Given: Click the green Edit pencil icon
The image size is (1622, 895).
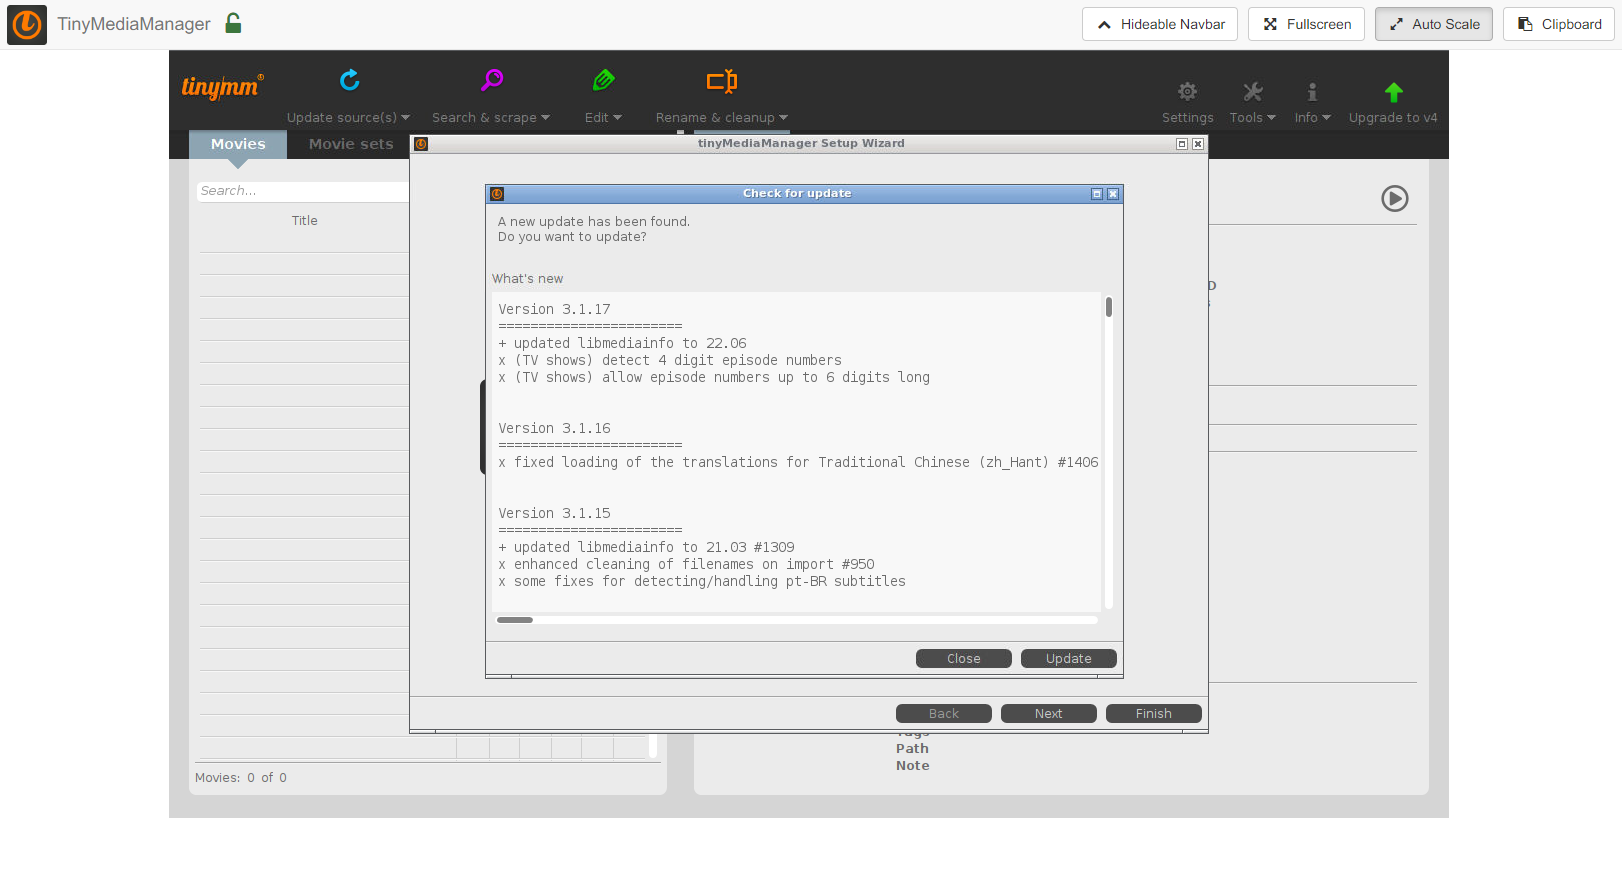Looking at the screenshot, I should (603, 81).
